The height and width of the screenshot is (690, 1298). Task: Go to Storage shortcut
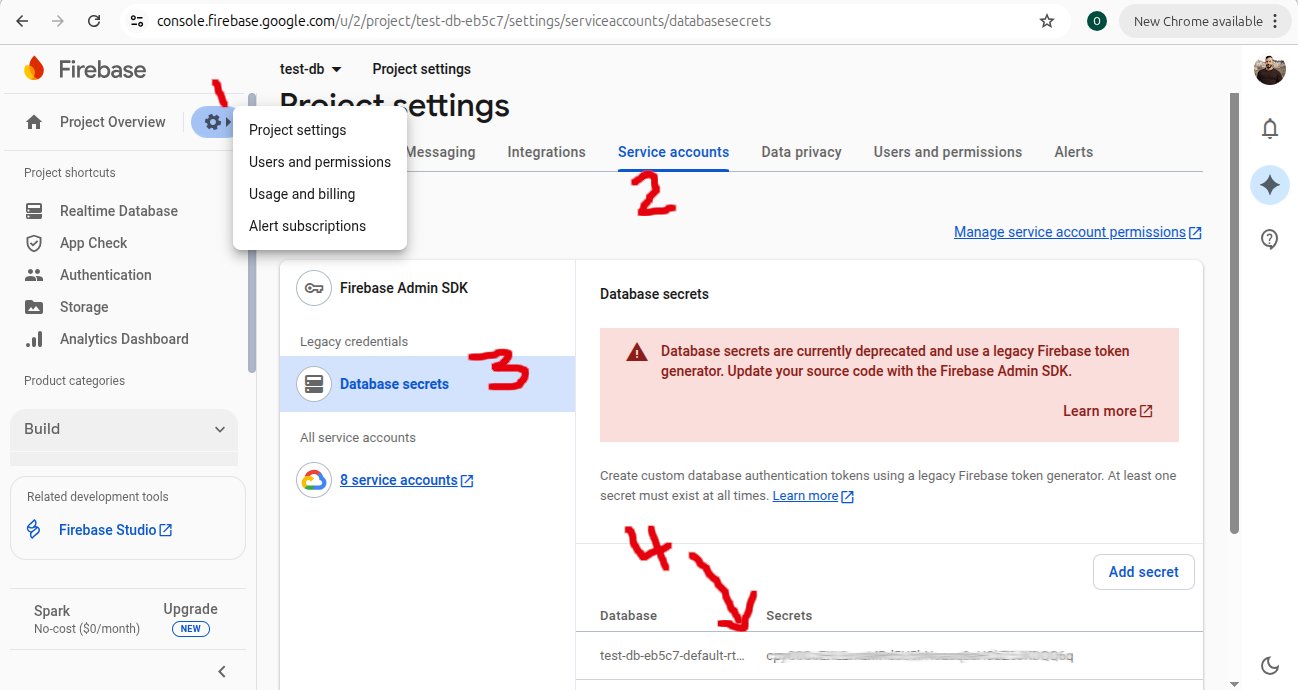[83, 307]
